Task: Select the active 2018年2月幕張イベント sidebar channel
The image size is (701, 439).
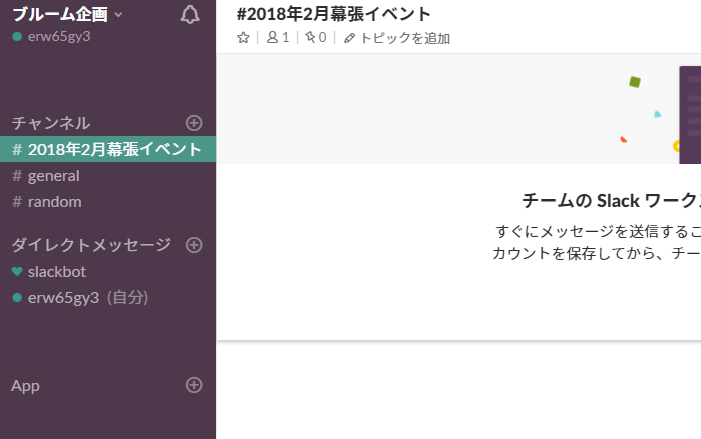Action: tap(108, 149)
